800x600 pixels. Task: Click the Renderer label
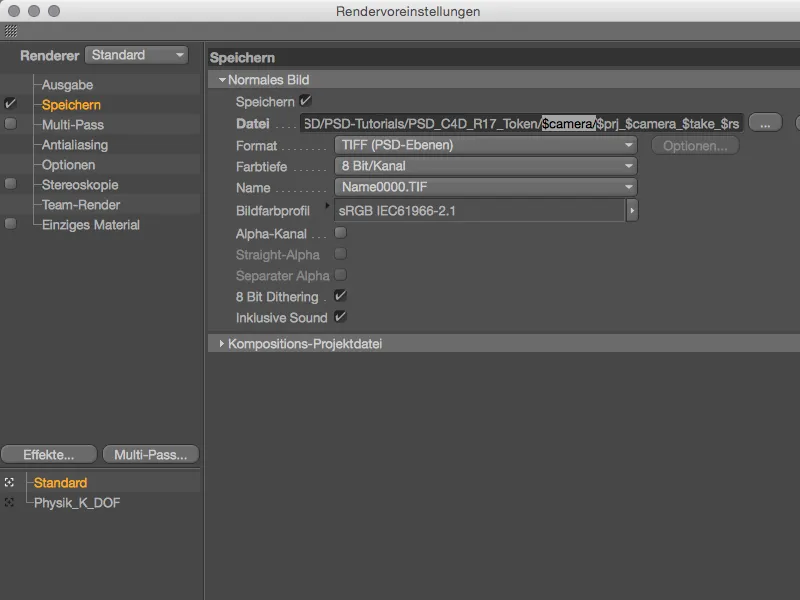pos(49,56)
